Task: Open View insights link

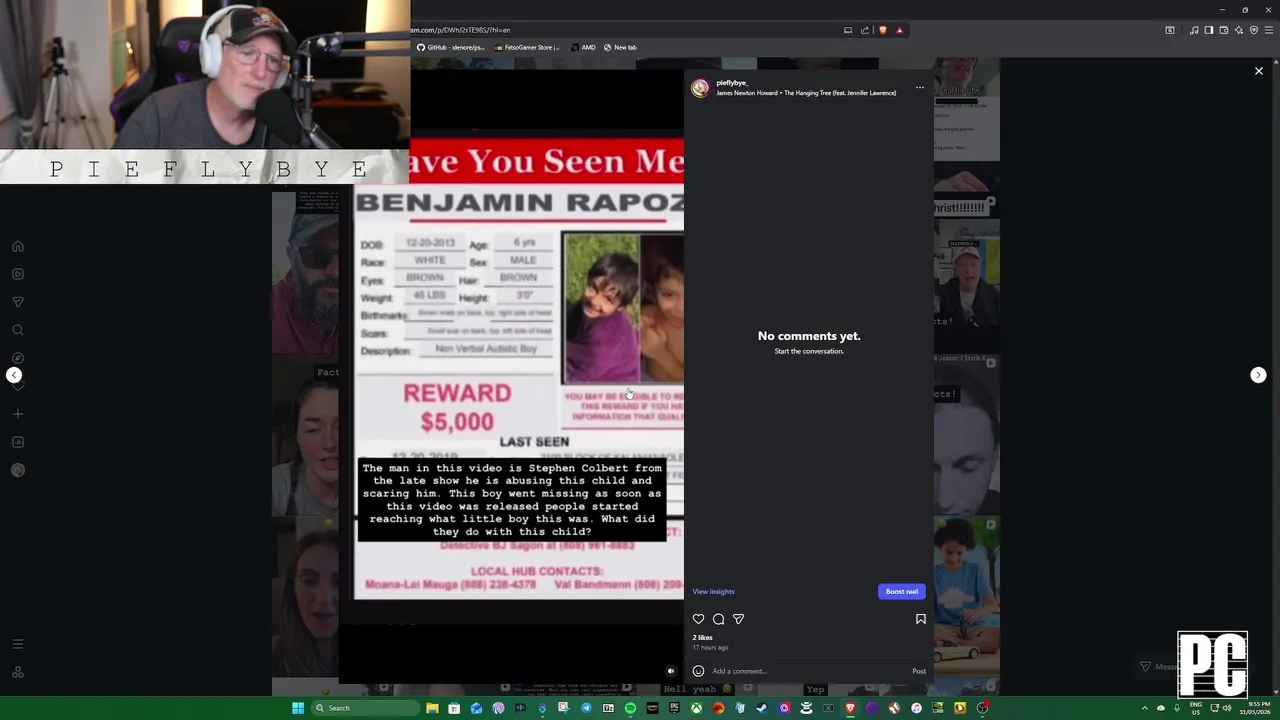Action: point(713,591)
